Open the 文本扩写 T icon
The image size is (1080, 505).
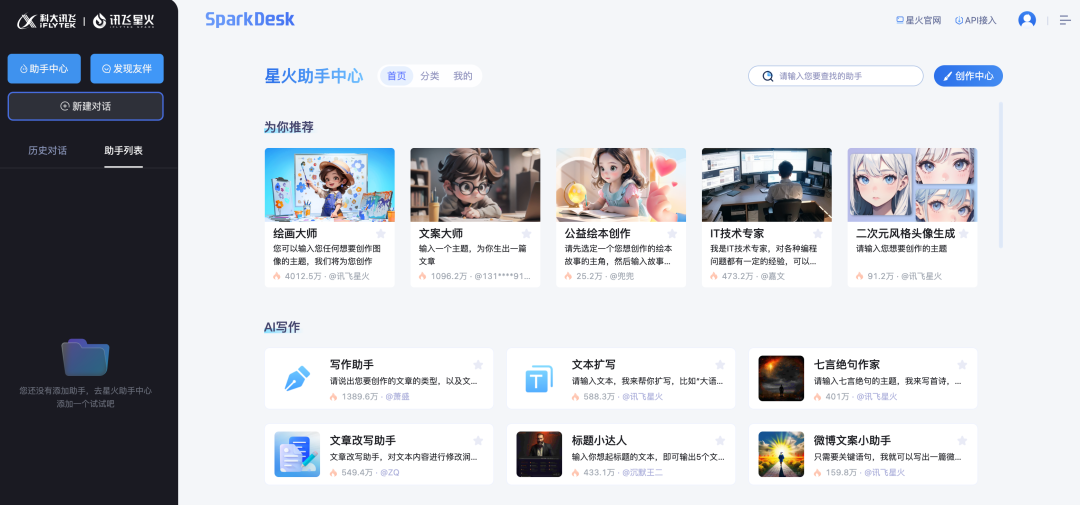click(x=539, y=379)
